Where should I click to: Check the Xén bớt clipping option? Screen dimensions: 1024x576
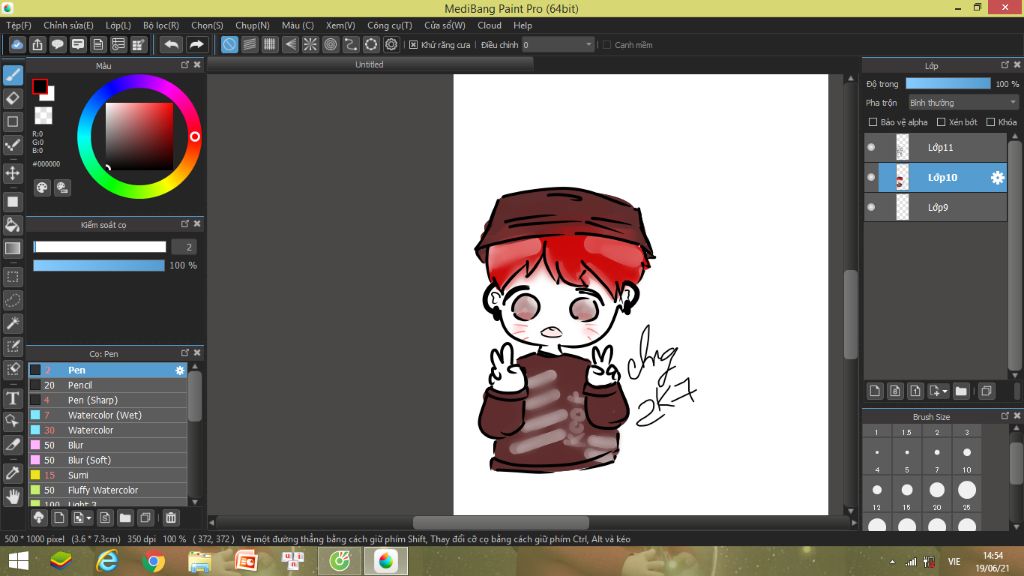pos(941,122)
